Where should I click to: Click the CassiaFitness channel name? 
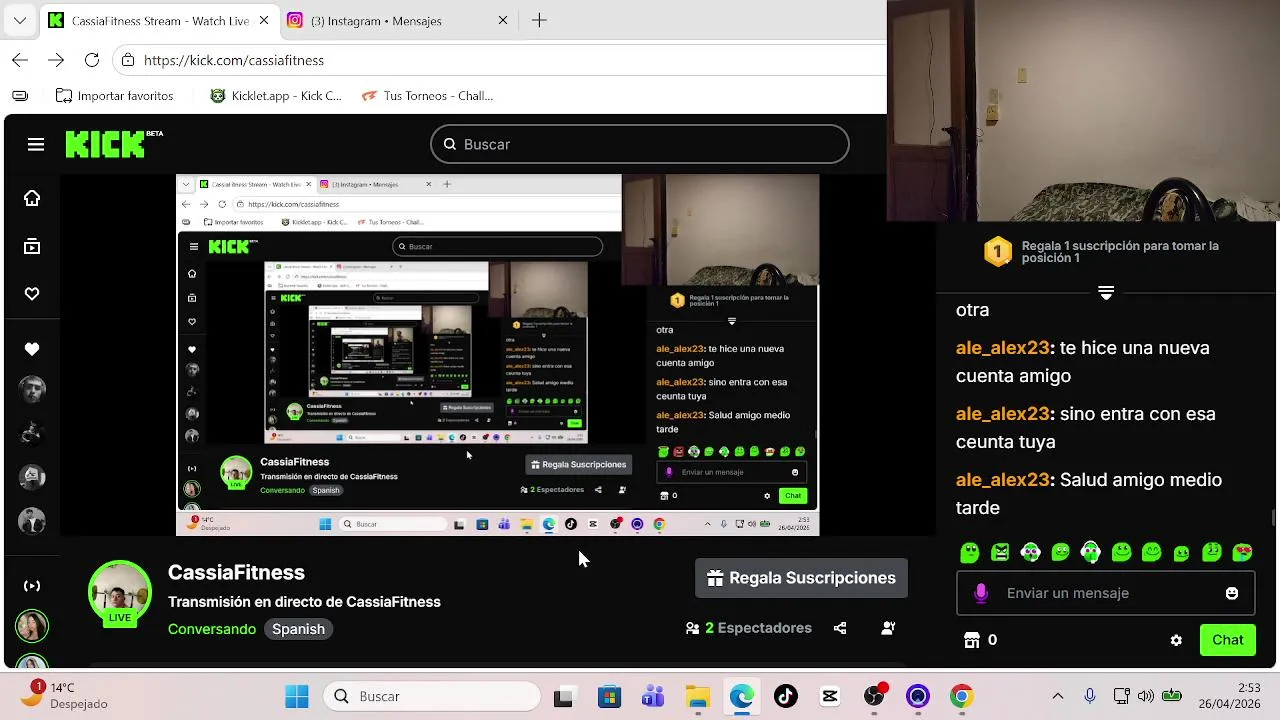click(236, 572)
